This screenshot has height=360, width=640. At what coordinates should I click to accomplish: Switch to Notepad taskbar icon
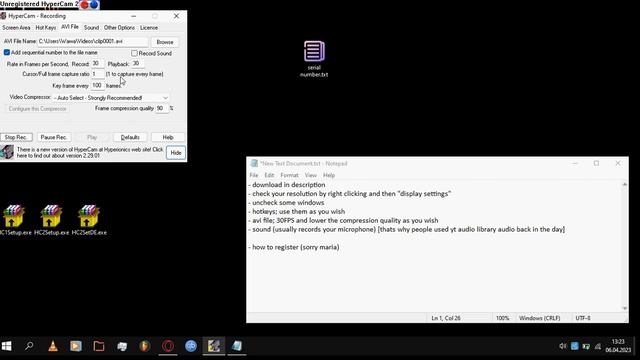point(237,346)
